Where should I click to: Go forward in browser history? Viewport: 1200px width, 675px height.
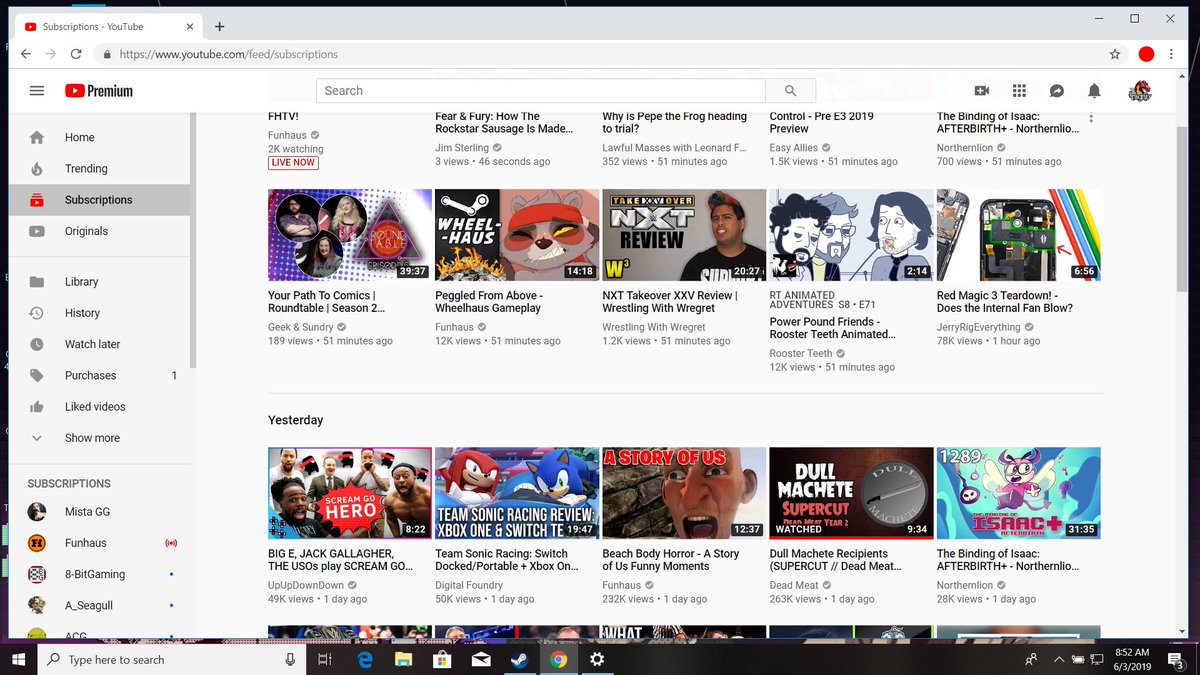(x=50, y=54)
